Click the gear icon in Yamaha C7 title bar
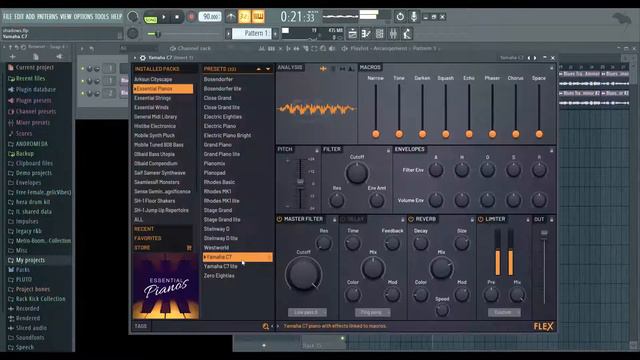640x360 pixels. [x=143, y=58]
